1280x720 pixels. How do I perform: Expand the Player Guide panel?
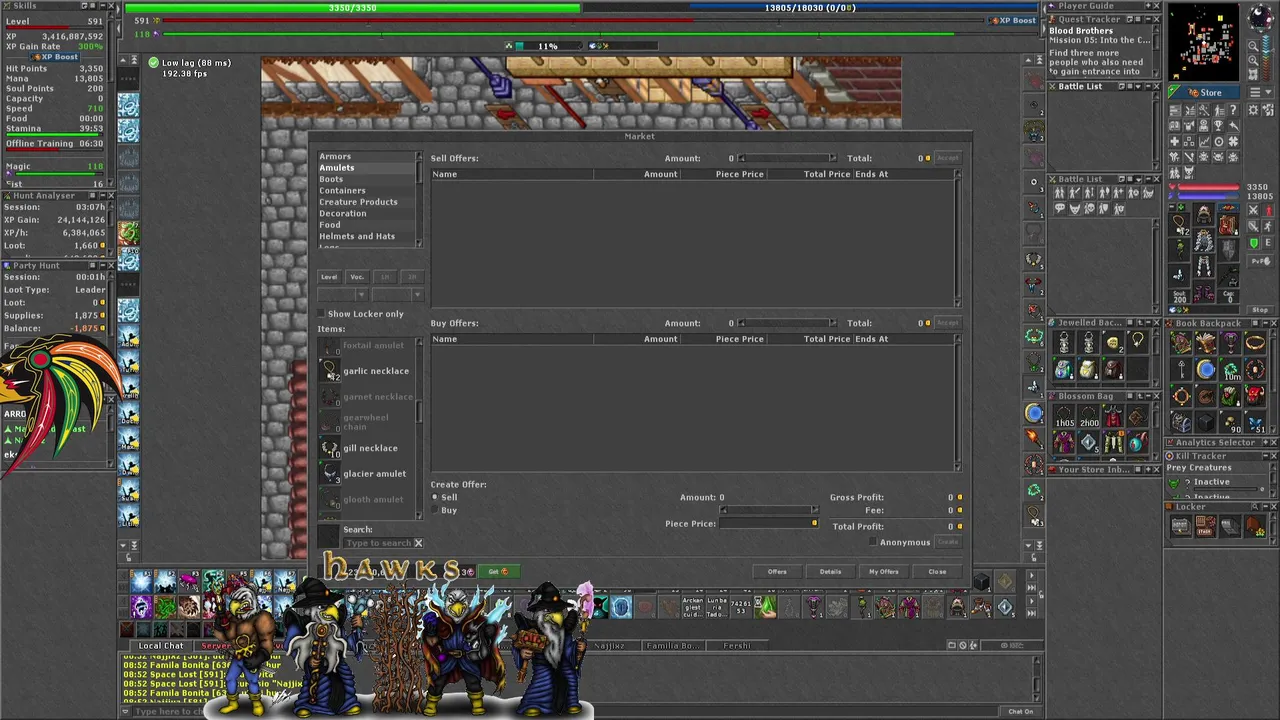pos(1148,6)
